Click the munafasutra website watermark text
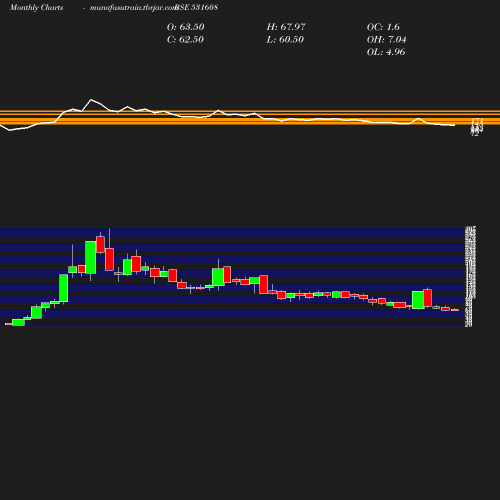Screen dimensions: 500x500 click(x=133, y=8)
